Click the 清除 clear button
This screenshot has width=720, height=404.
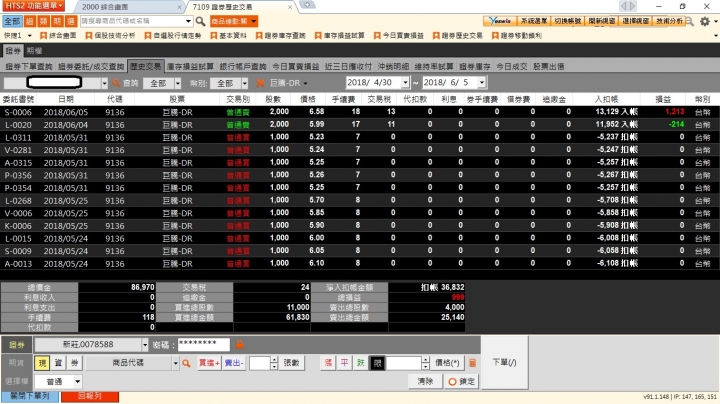pos(425,381)
